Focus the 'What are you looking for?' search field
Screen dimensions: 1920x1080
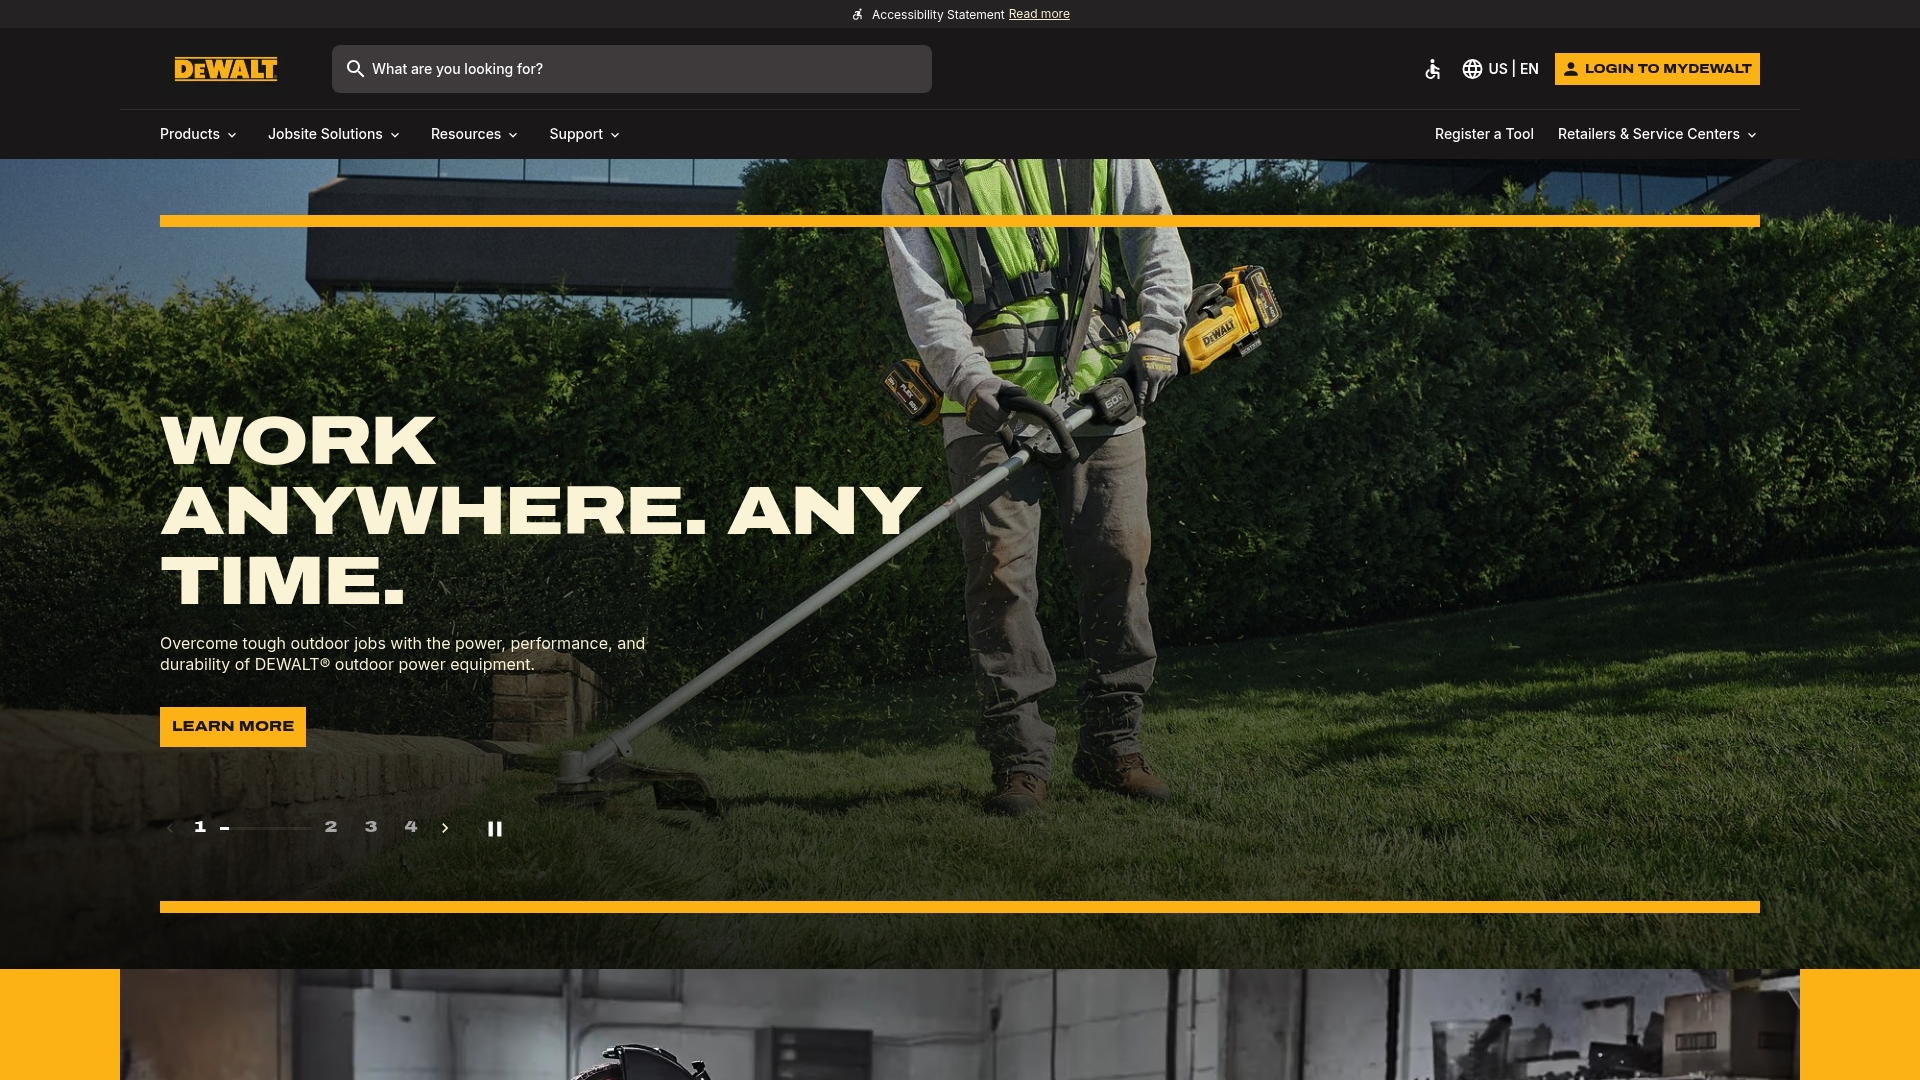pos(632,69)
